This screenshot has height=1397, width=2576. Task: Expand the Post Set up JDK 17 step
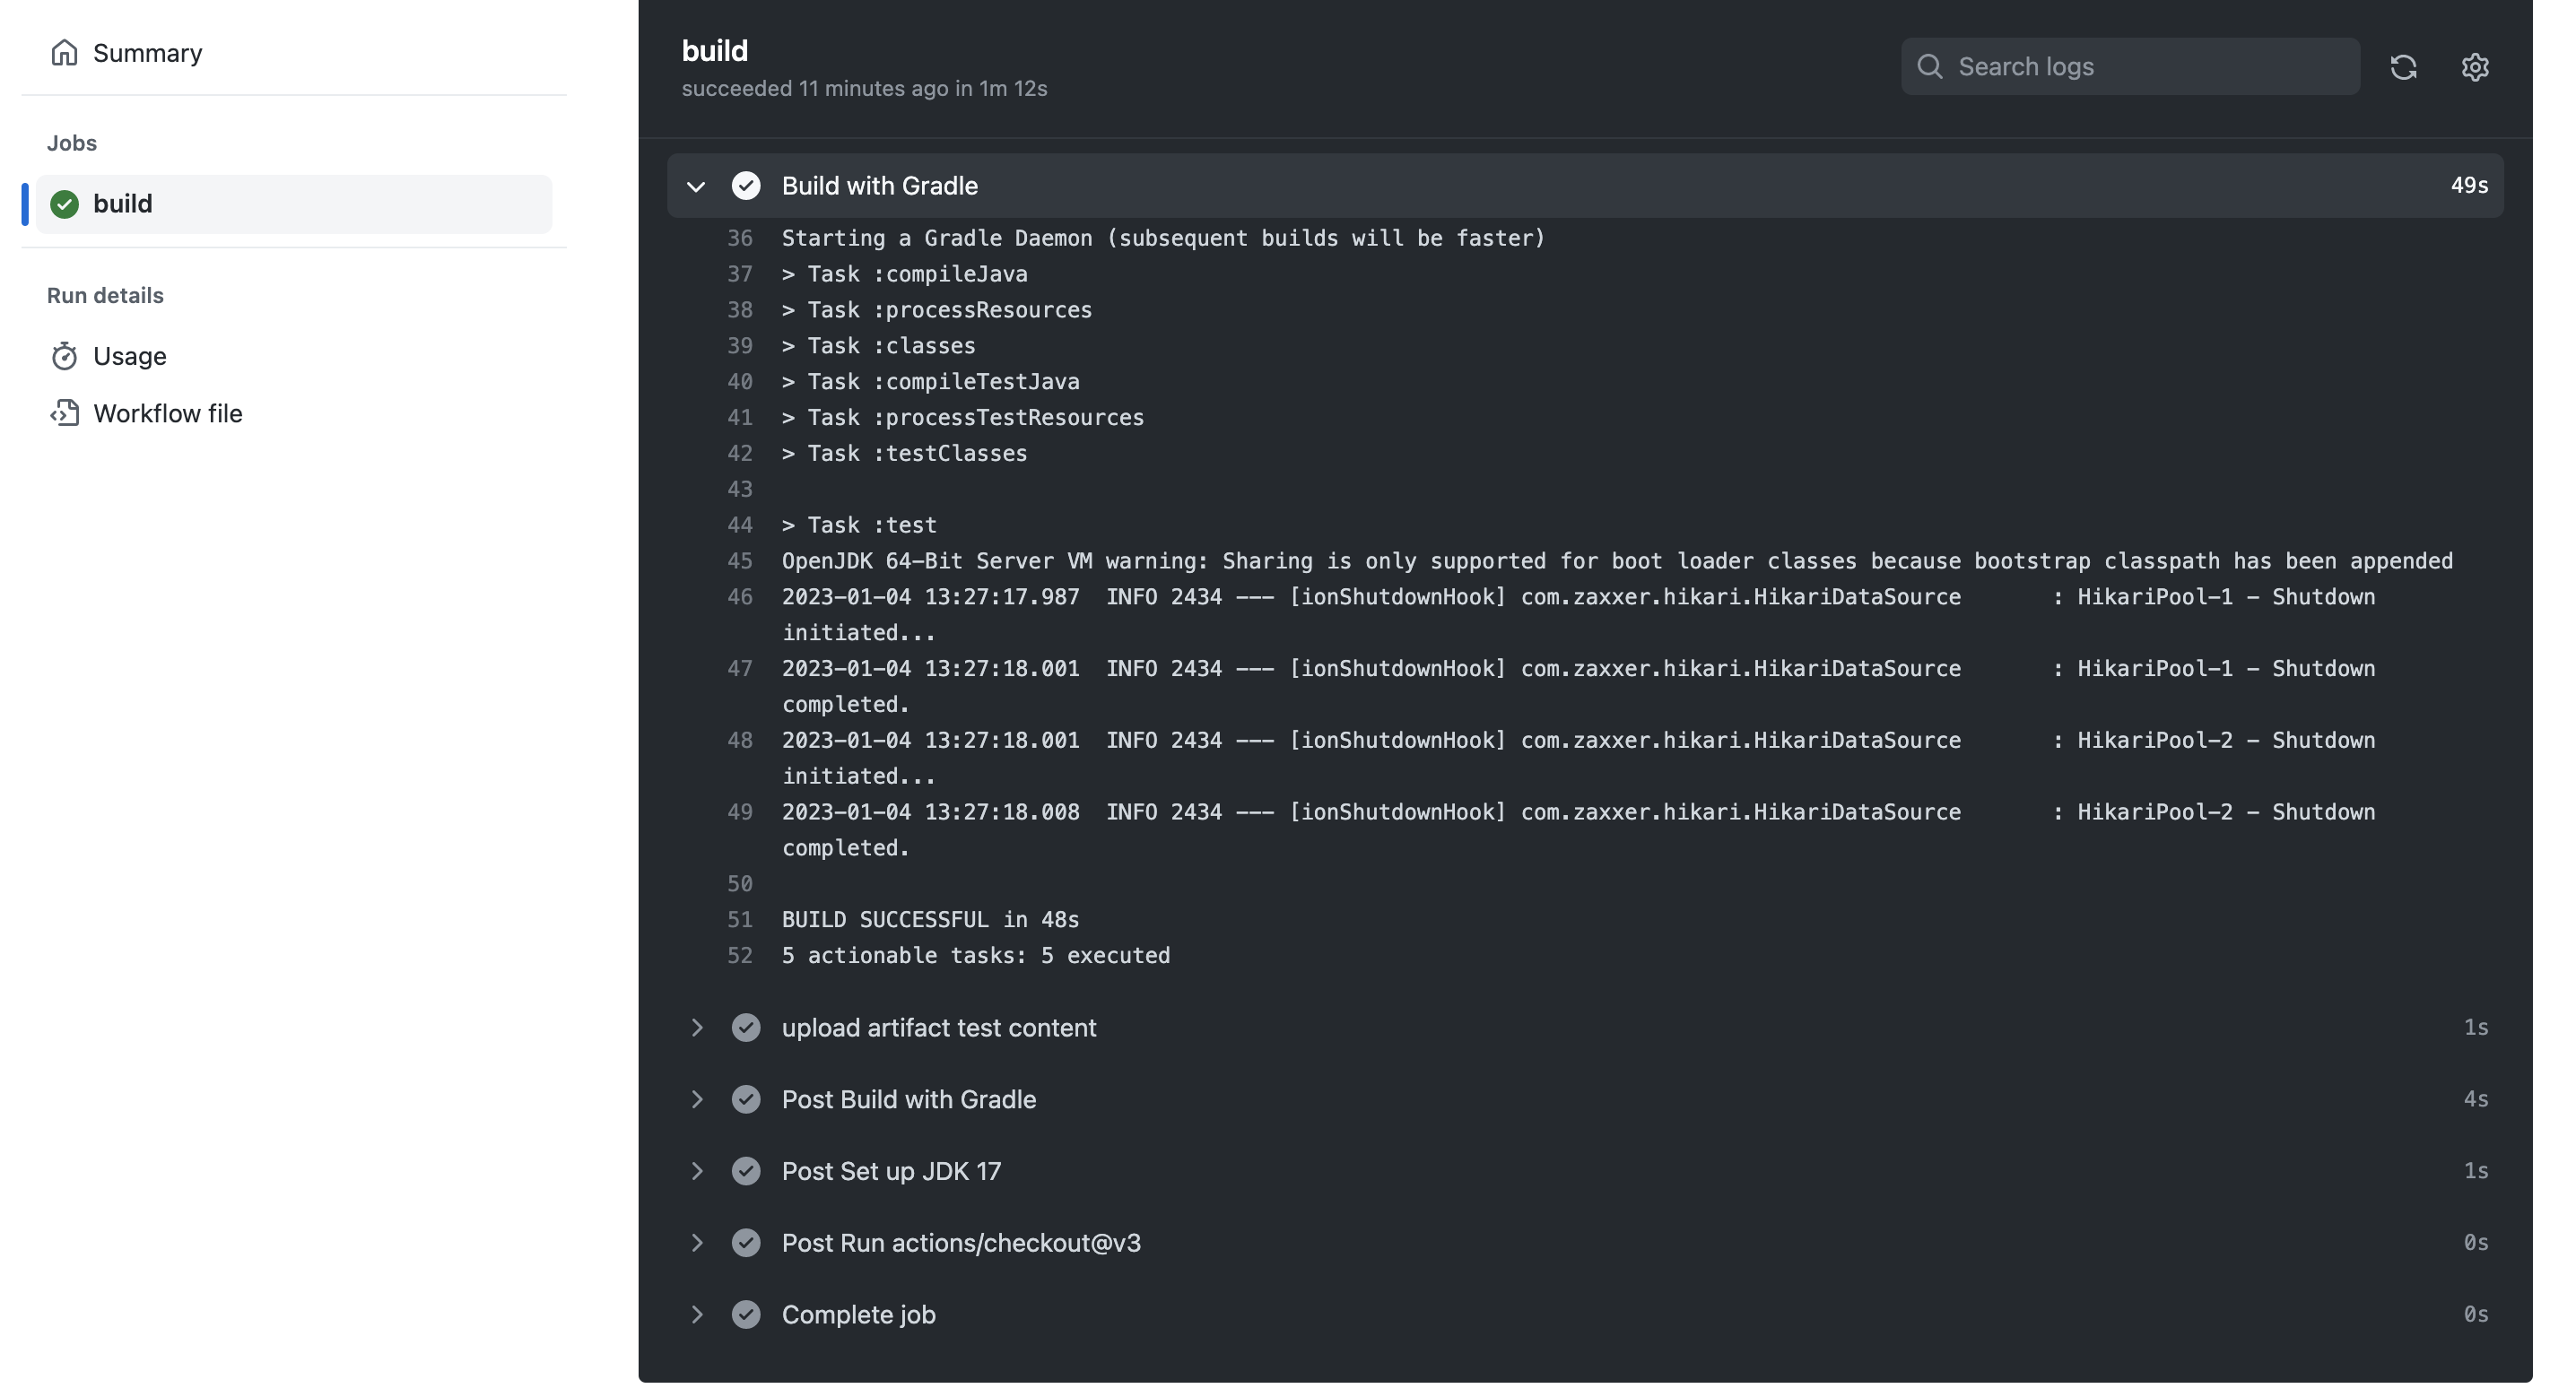coord(697,1171)
